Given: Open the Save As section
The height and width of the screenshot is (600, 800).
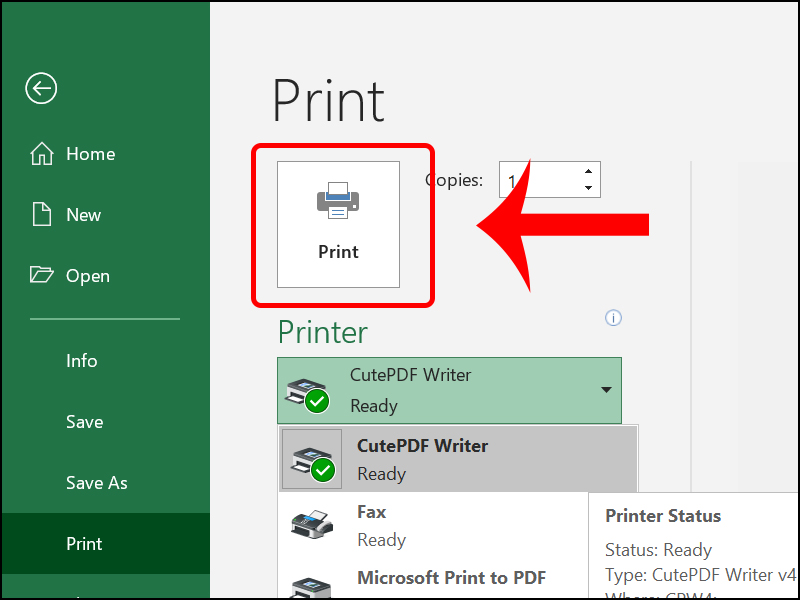Looking at the screenshot, I should click(96, 483).
